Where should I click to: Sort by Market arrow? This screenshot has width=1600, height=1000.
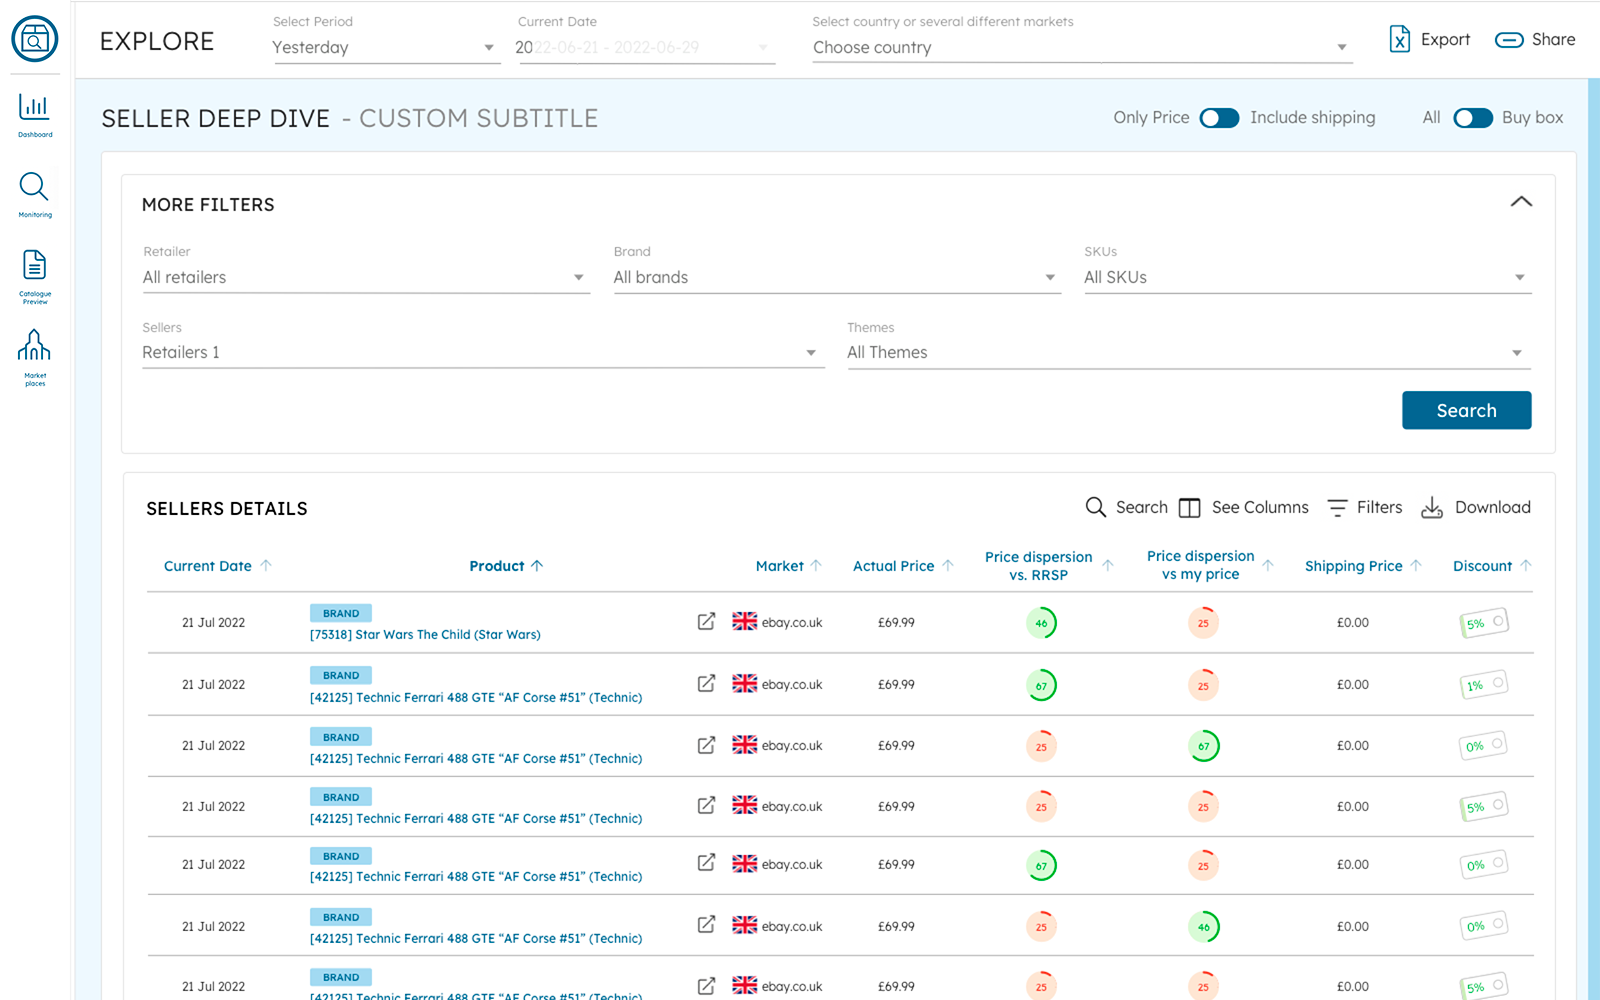(816, 566)
